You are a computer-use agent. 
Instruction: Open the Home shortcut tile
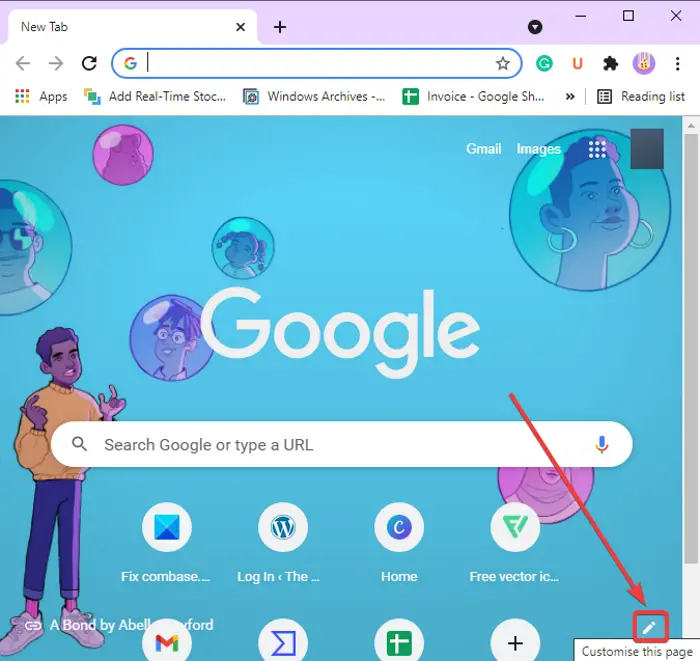point(399,544)
